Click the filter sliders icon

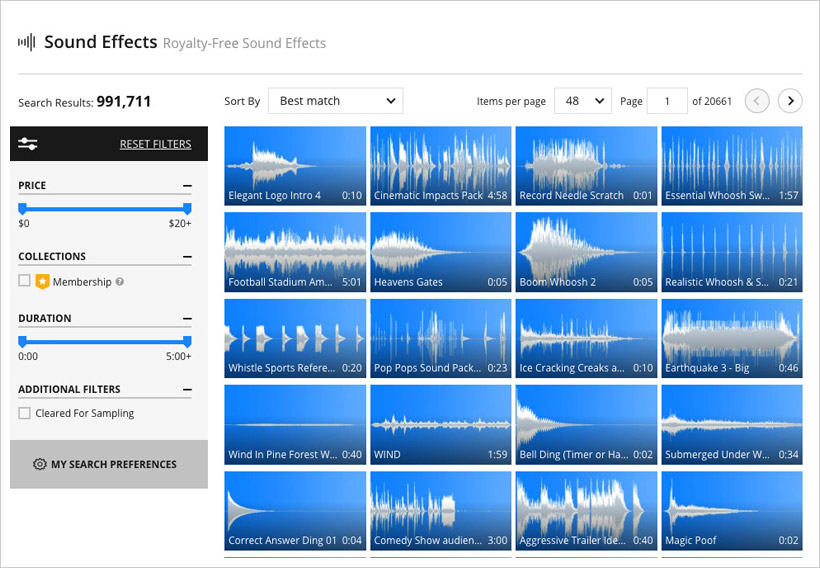tap(28, 144)
